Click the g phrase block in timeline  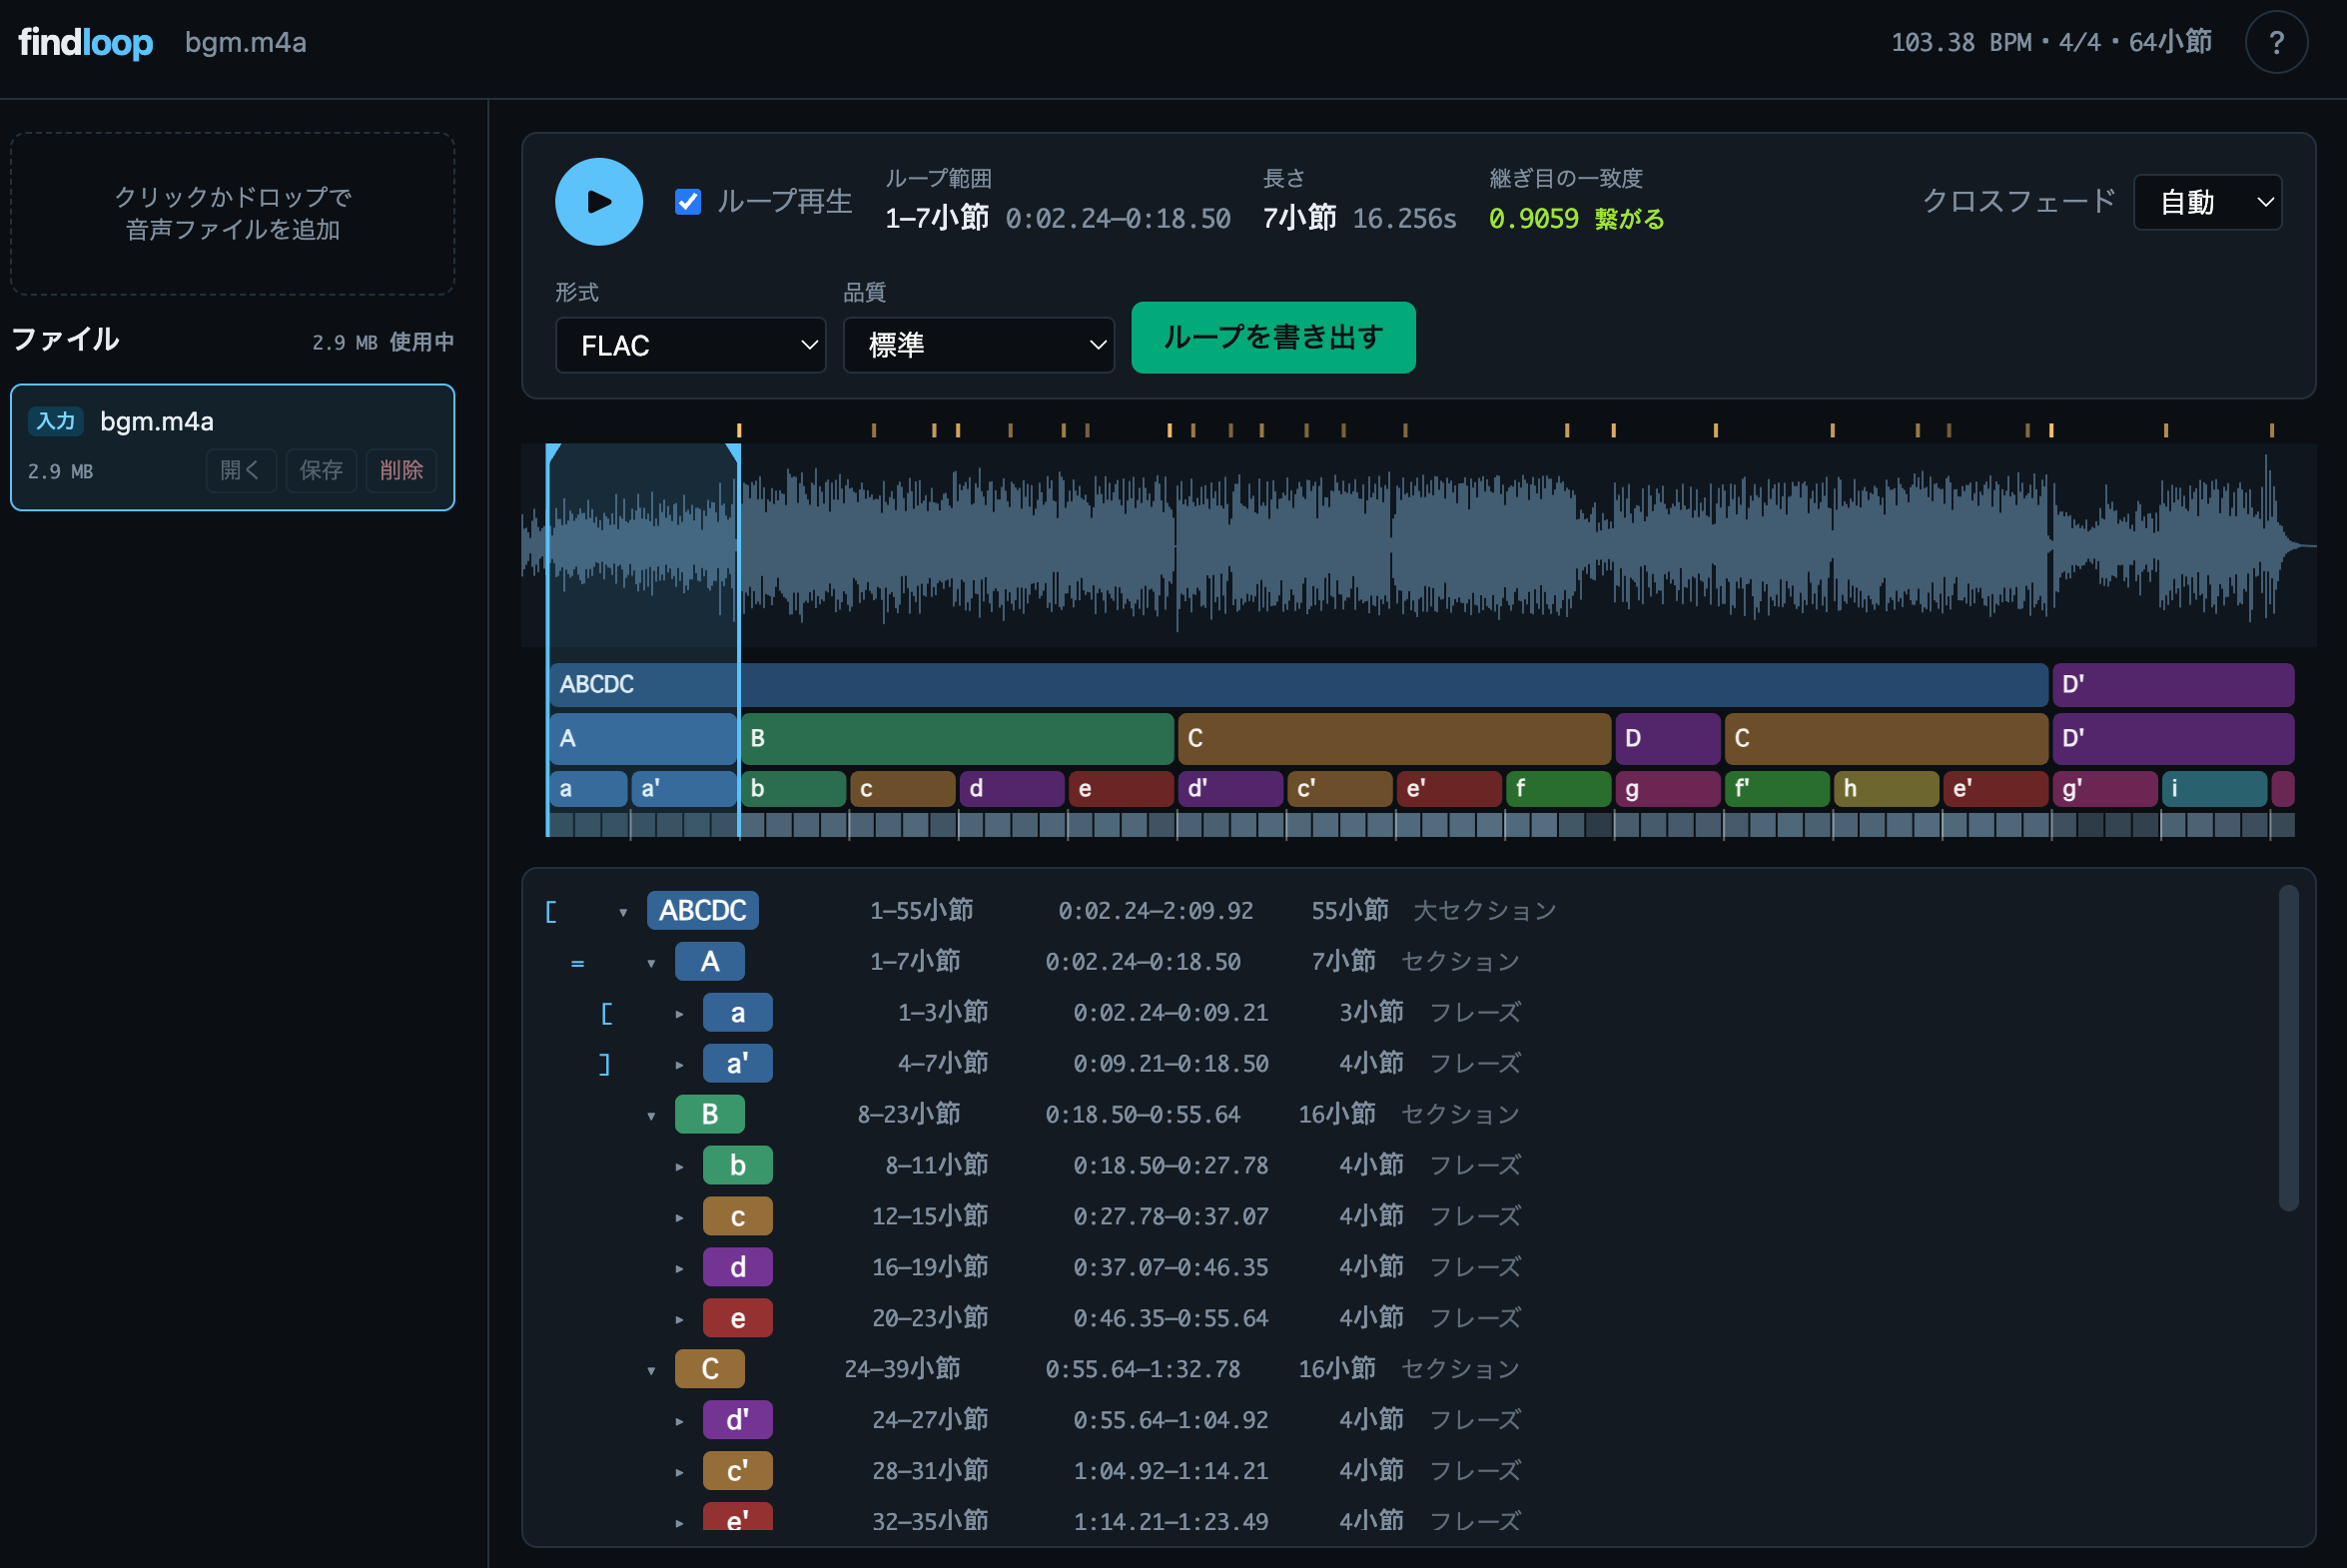point(1667,788)
